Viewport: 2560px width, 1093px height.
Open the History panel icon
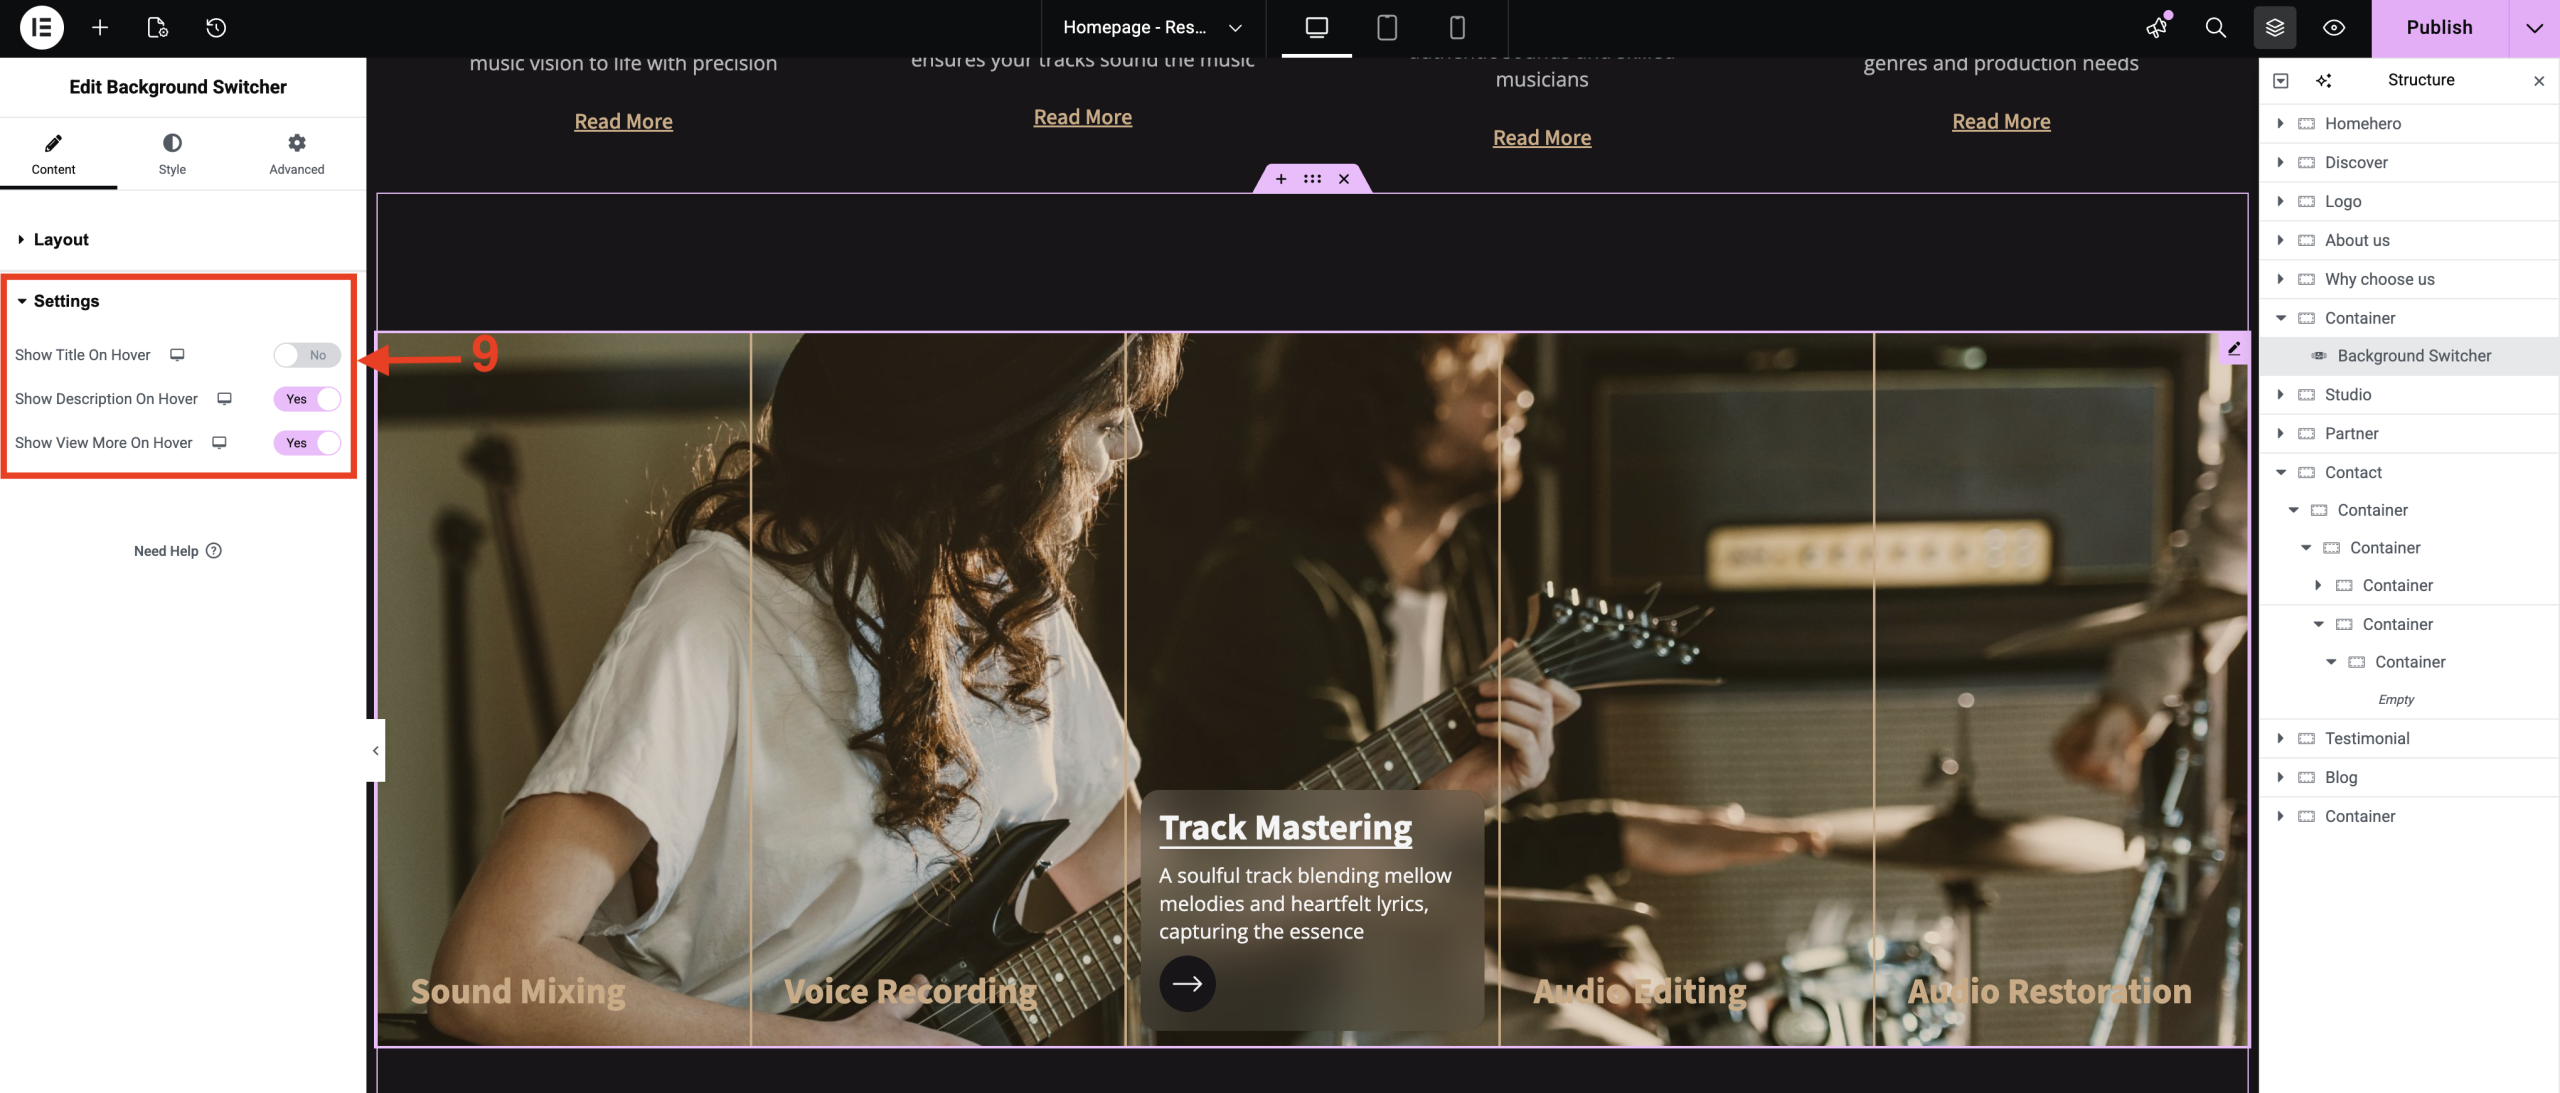[216, 27]
